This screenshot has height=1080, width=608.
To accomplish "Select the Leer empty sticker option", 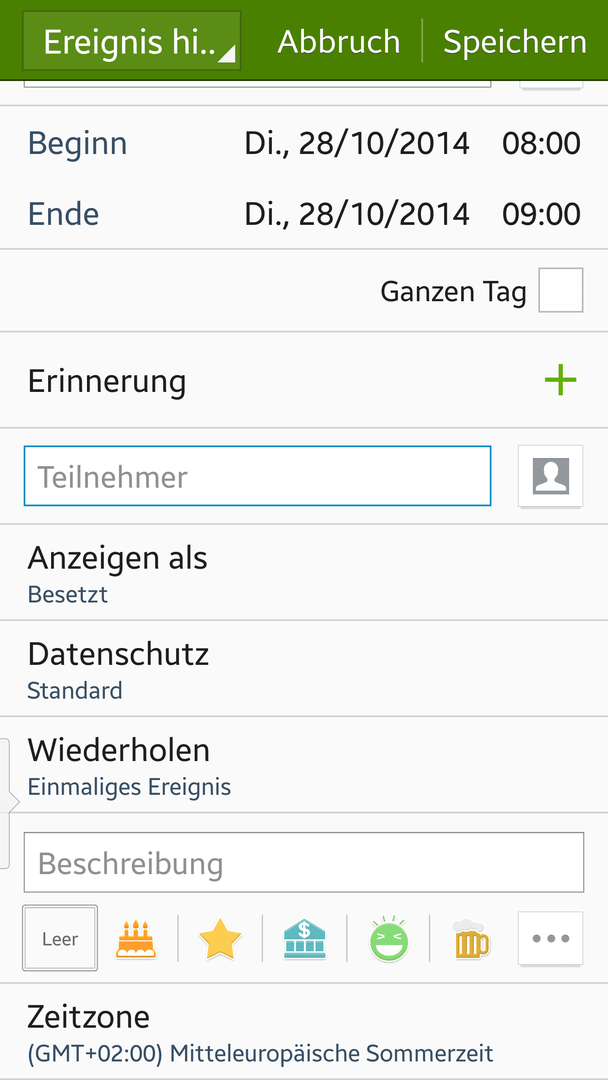I will pos(60,938).
